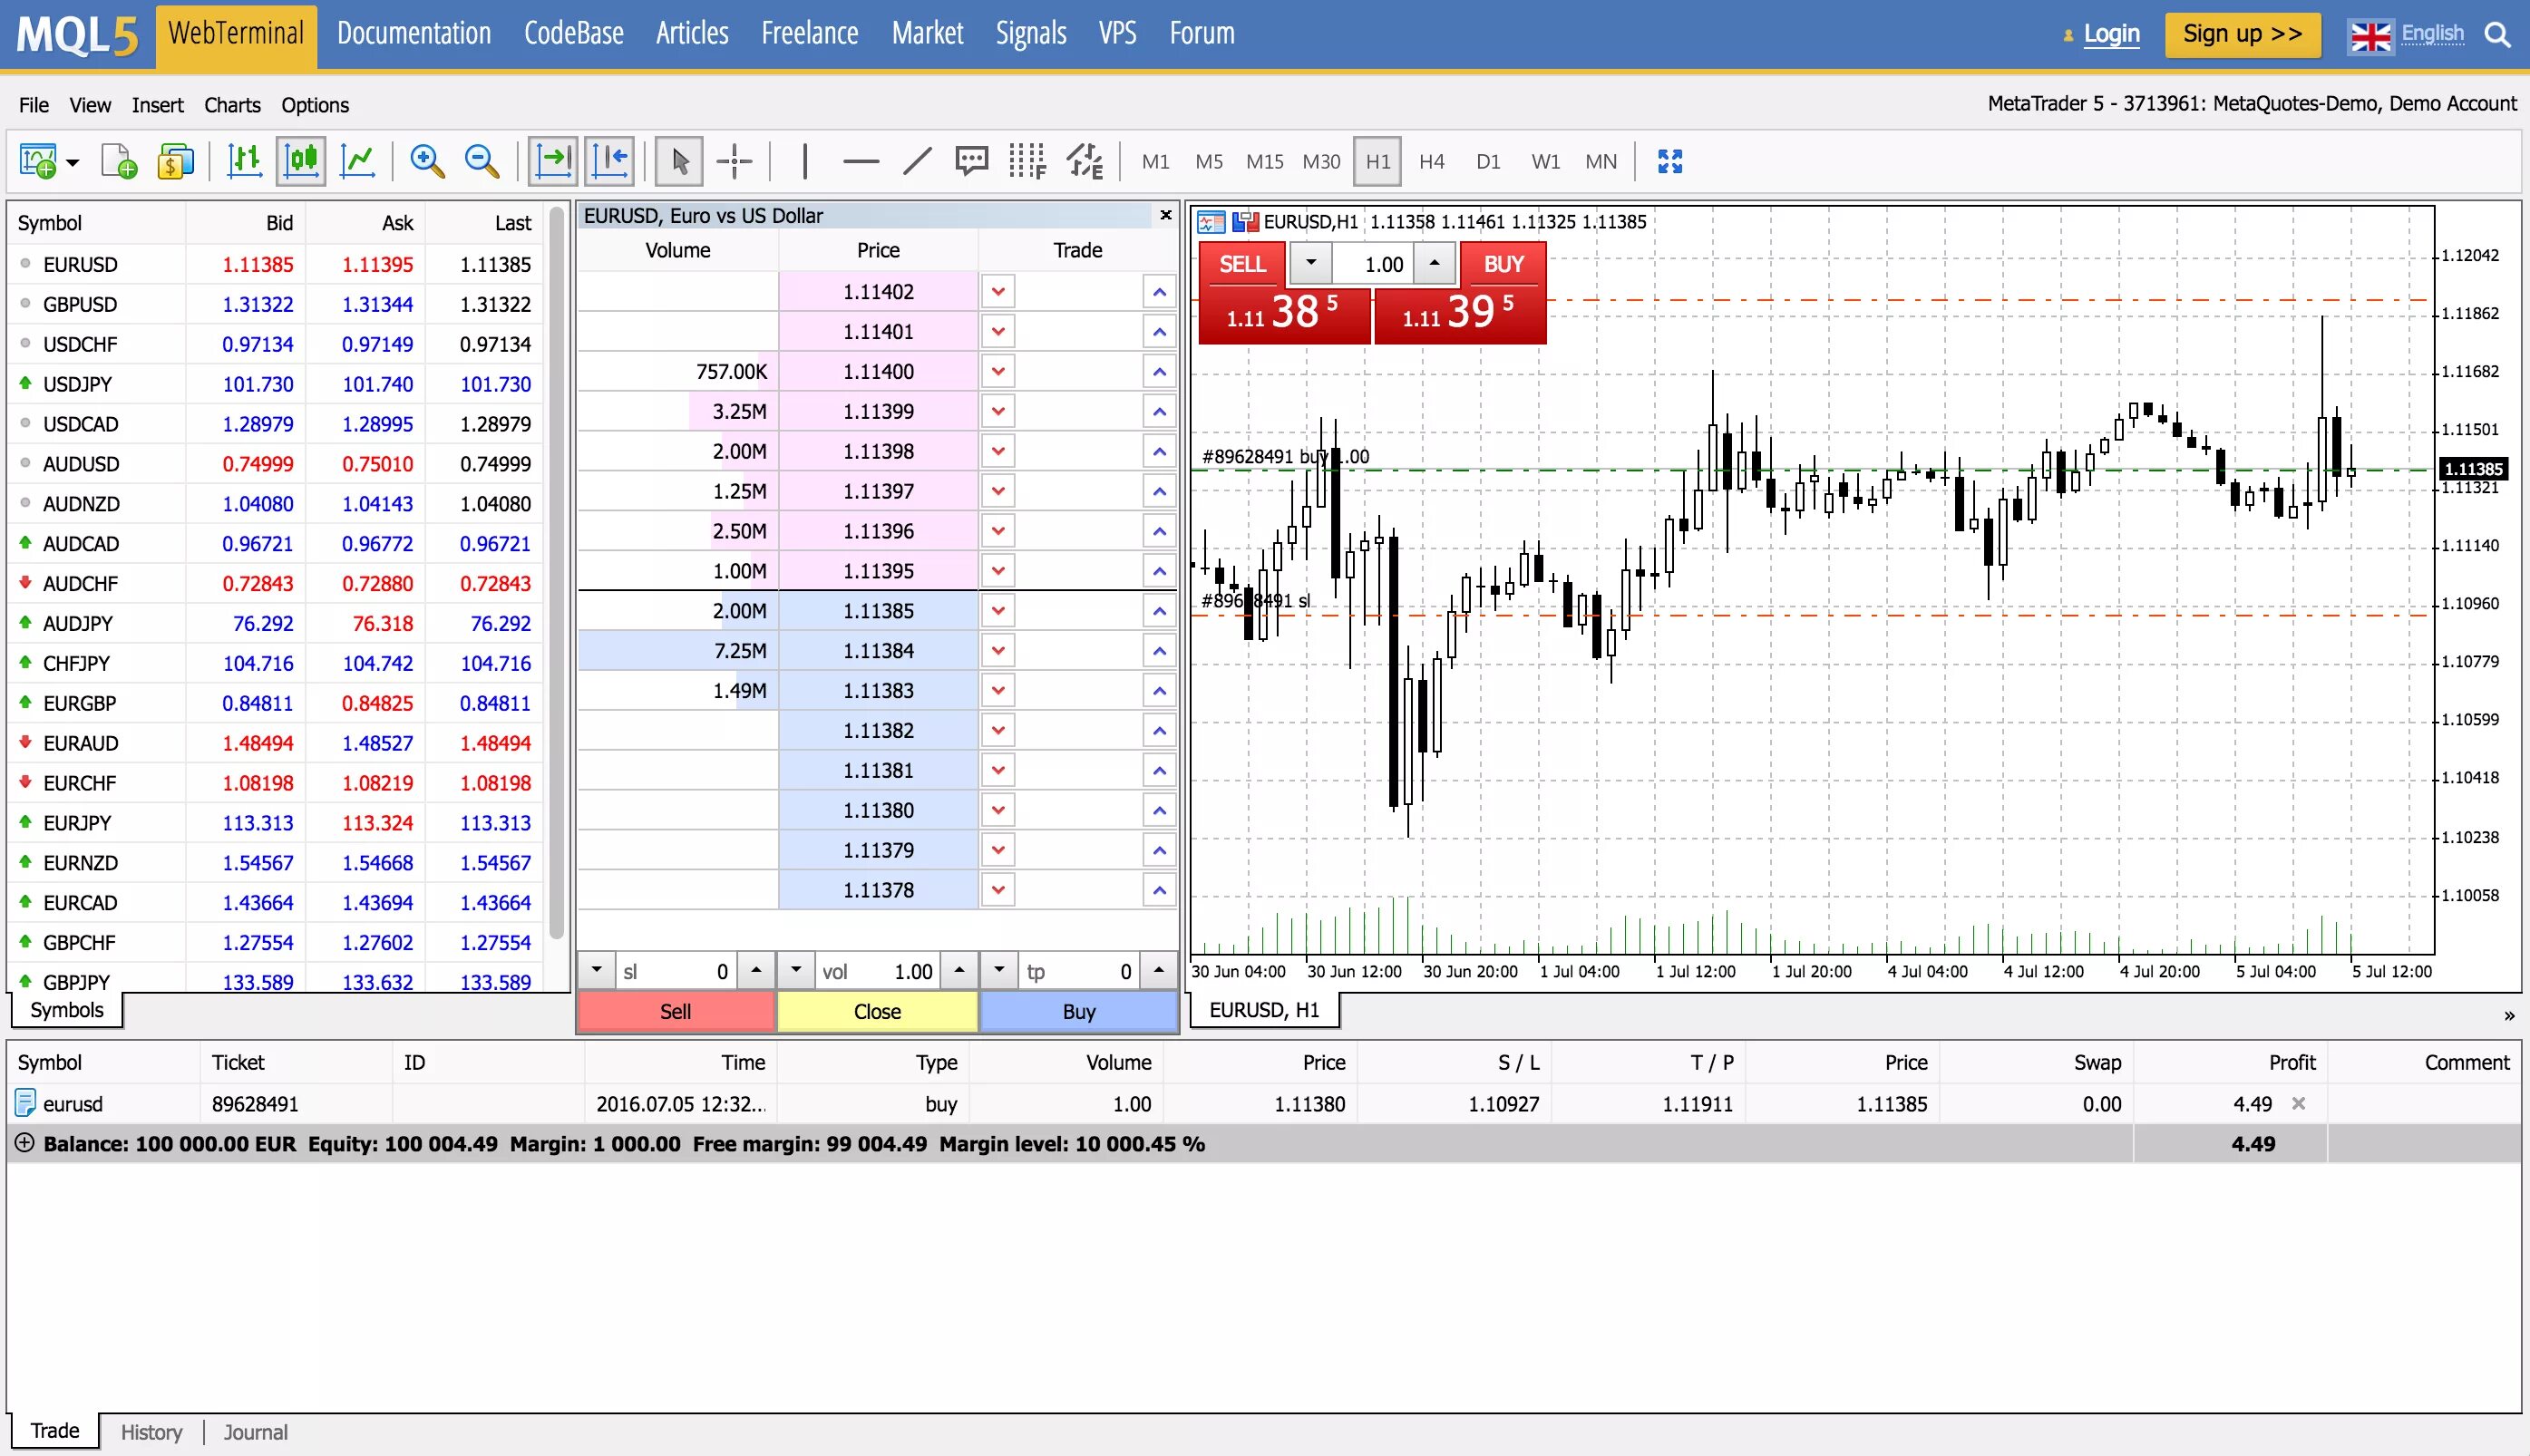Click the red SELL button on chart
Image resolution: width=2530 pixels, height=1456 pixels.
coord(1243,264)
